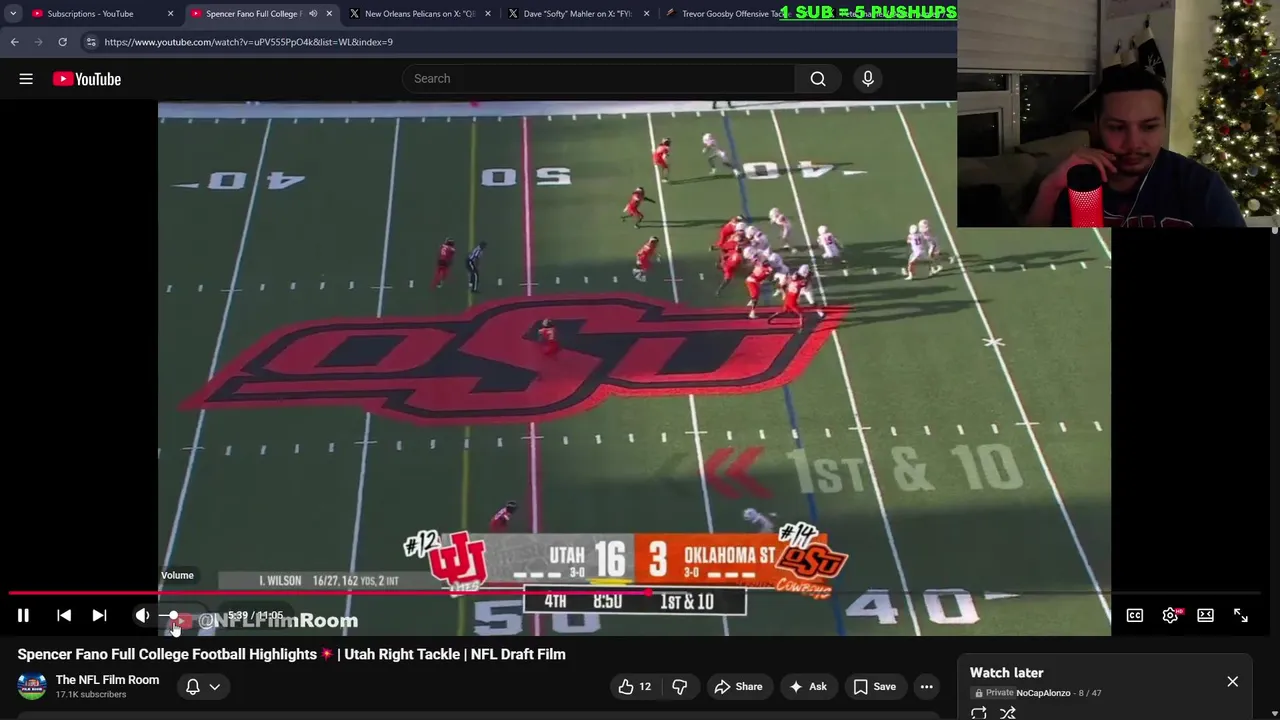Image resolution: width=1280 pixels, height=720 pixels.
Task: Start voice search microphone
Action: [x=868, y=79]
